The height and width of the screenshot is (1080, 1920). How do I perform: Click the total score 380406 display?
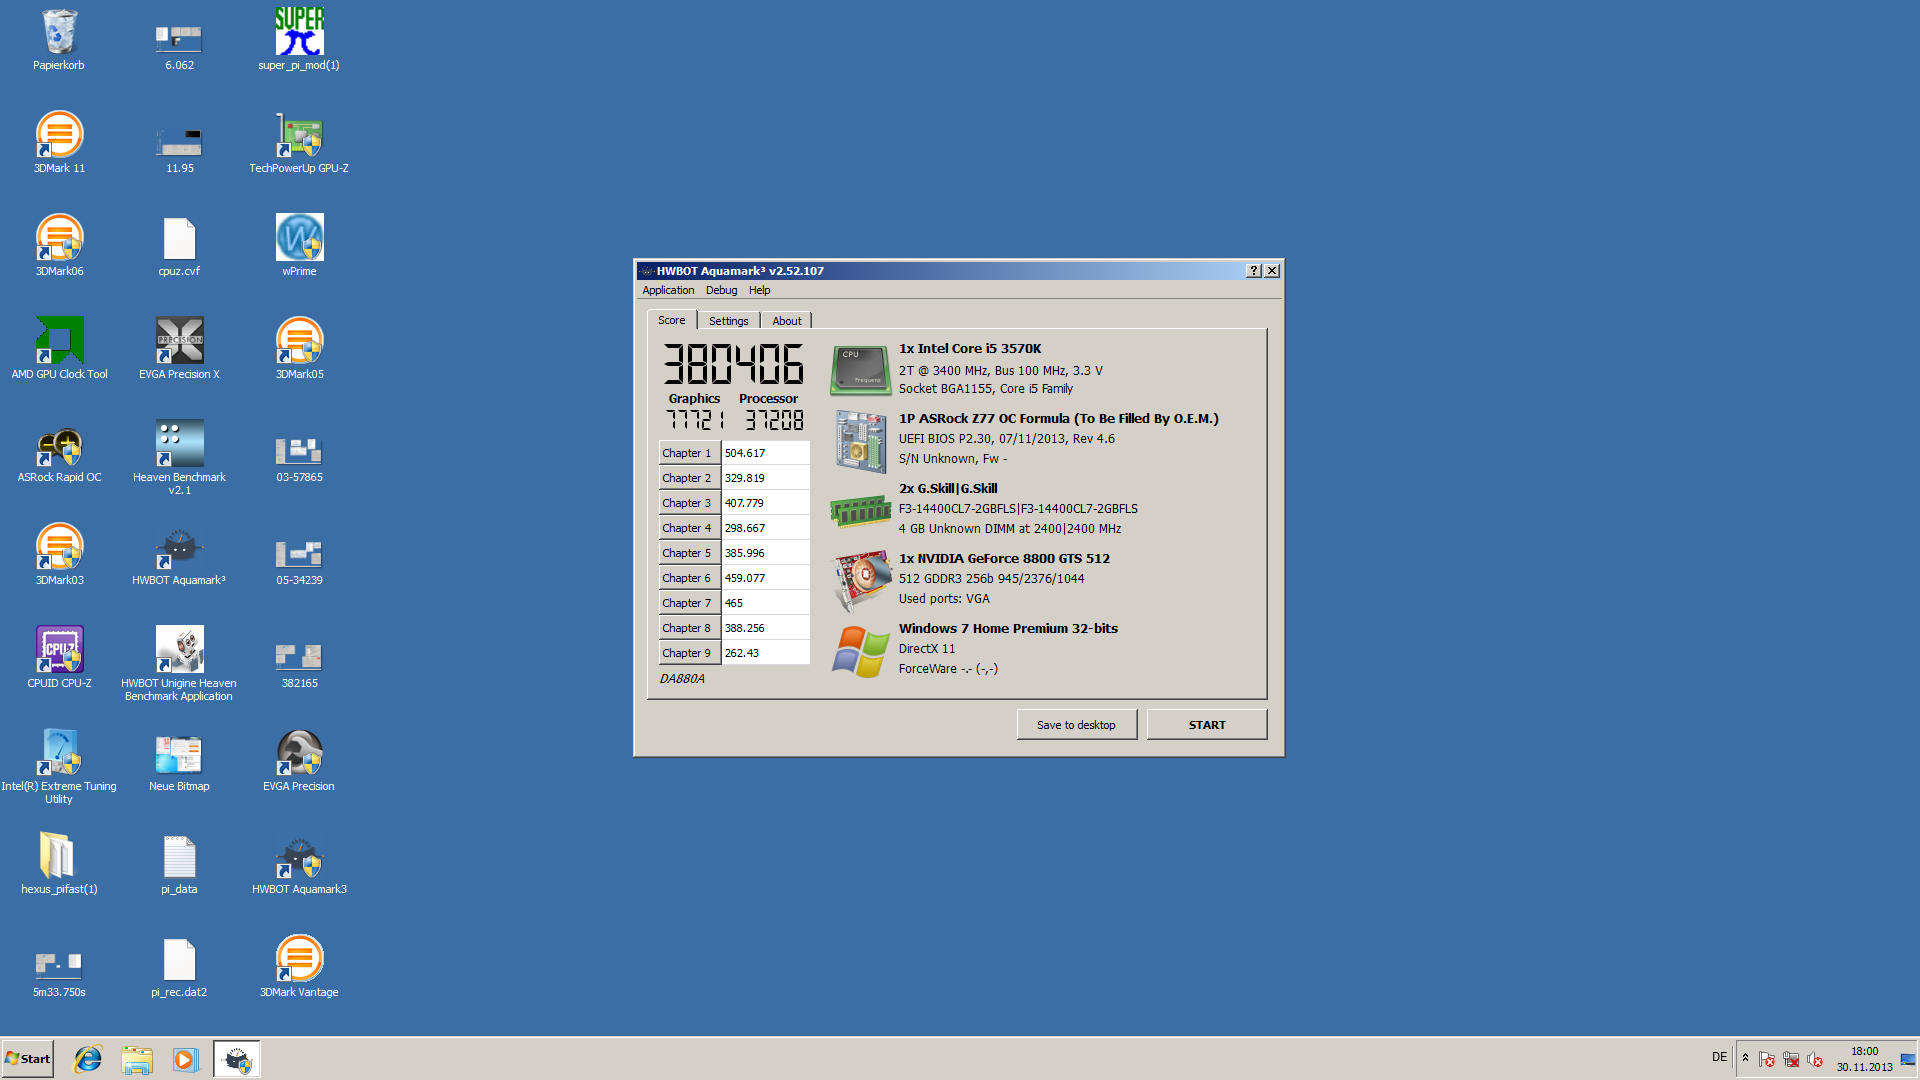point(734,364)
